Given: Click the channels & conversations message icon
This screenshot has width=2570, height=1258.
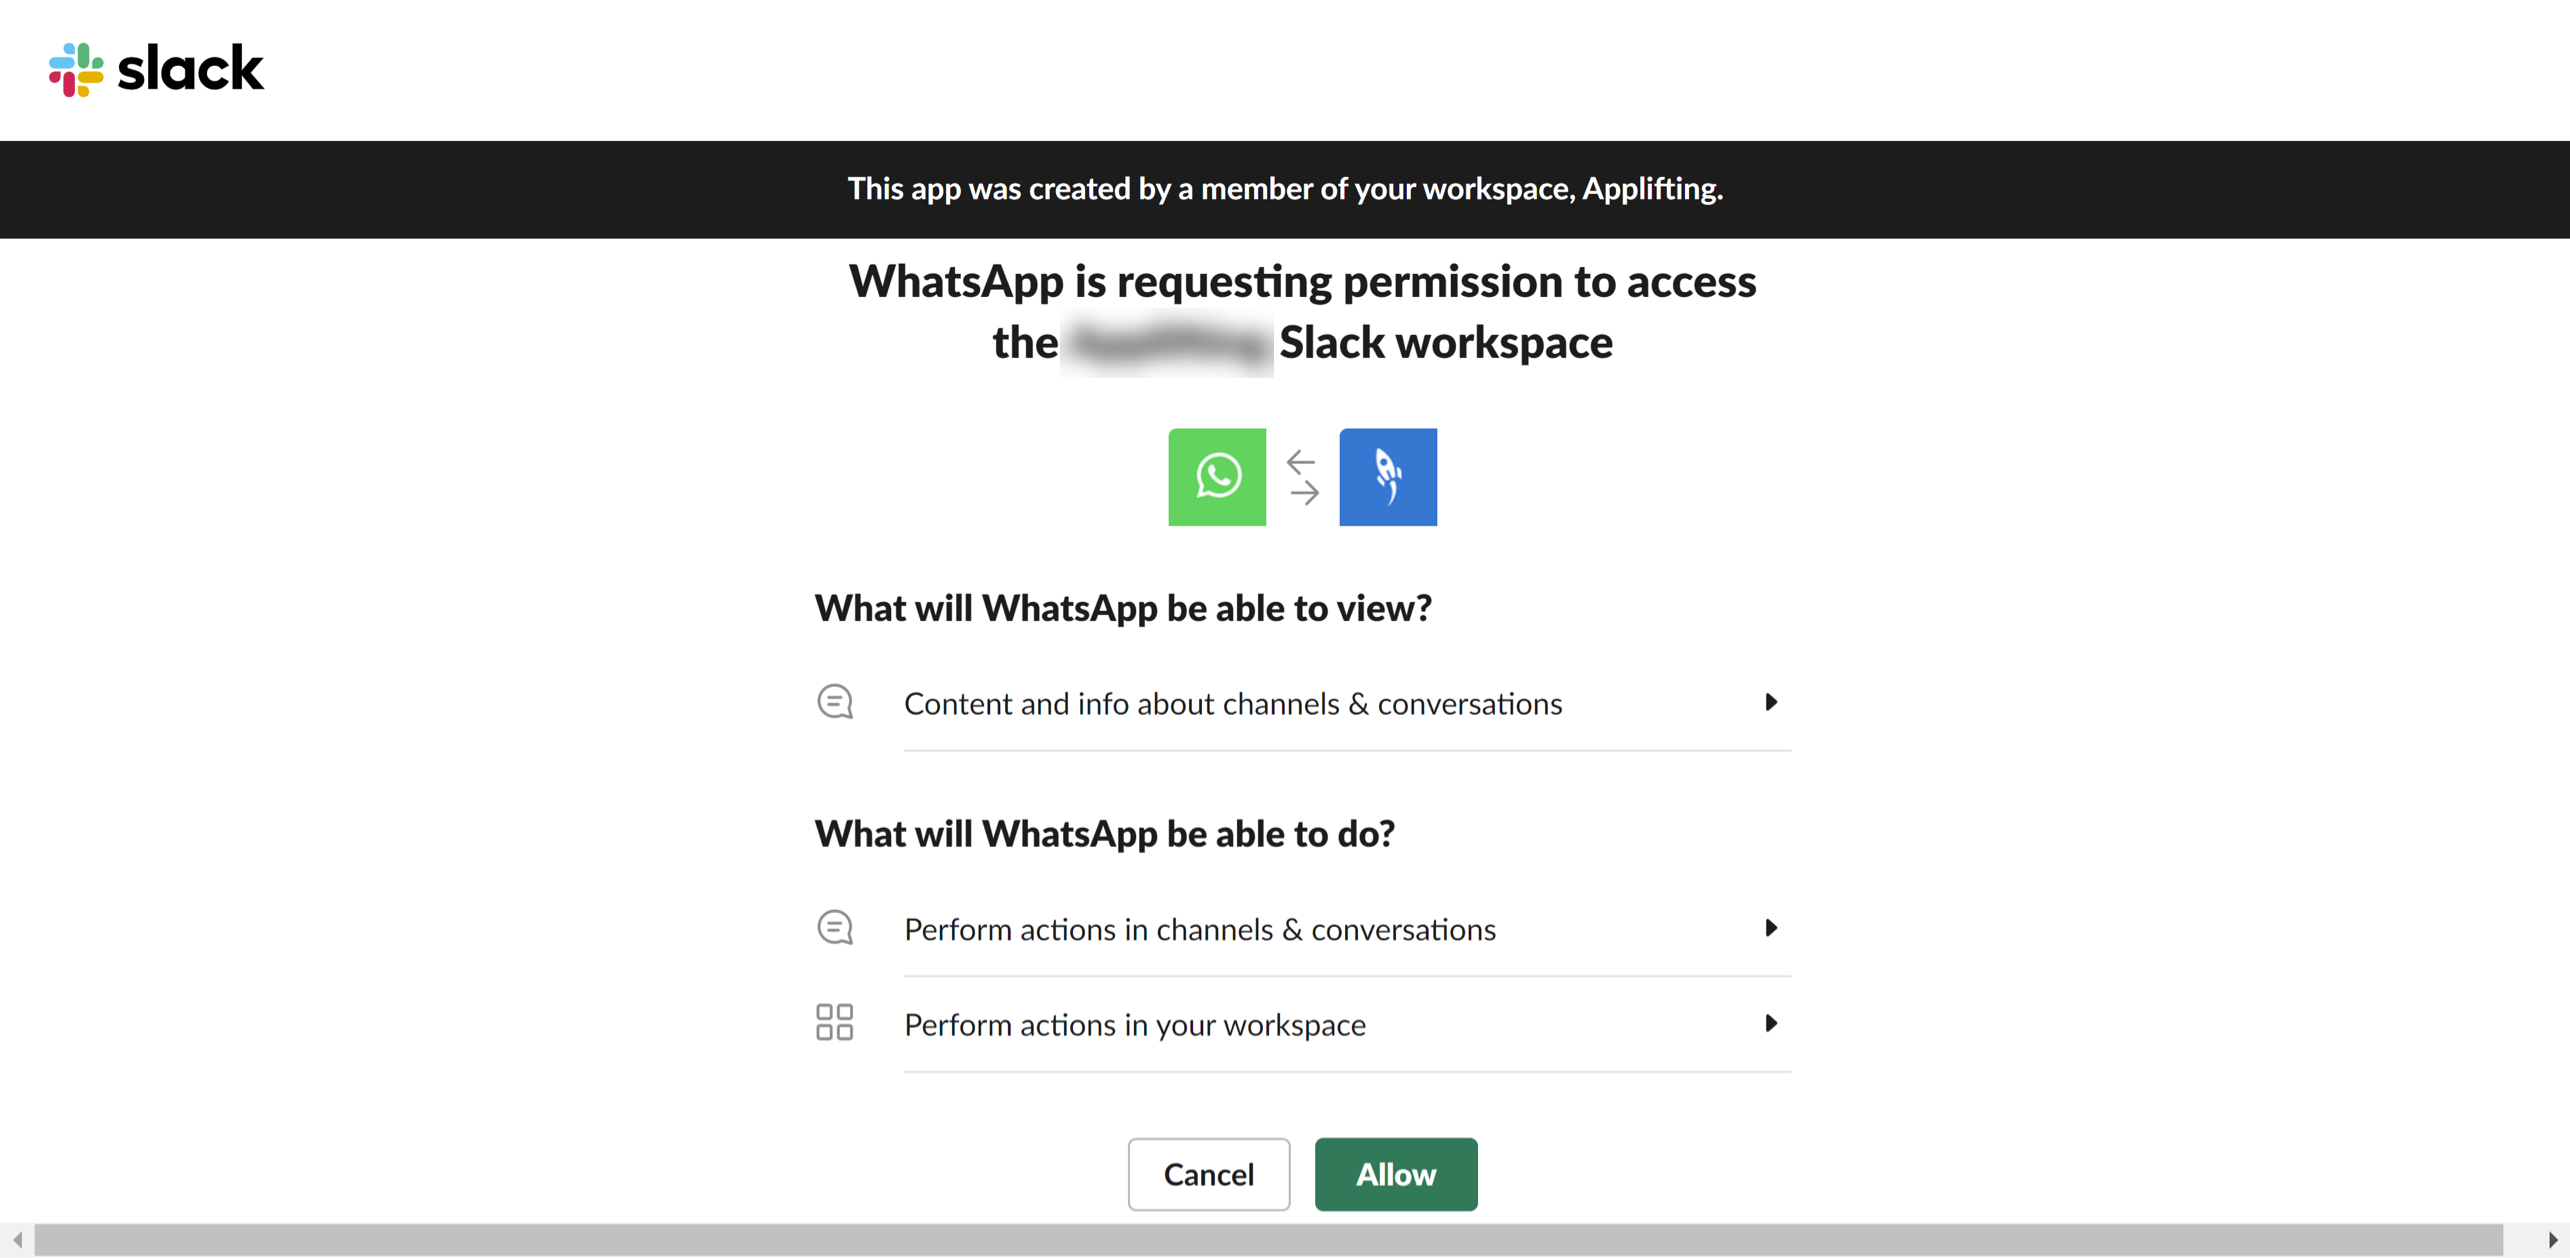Looking at the screenshot, I should coord(834,701).
